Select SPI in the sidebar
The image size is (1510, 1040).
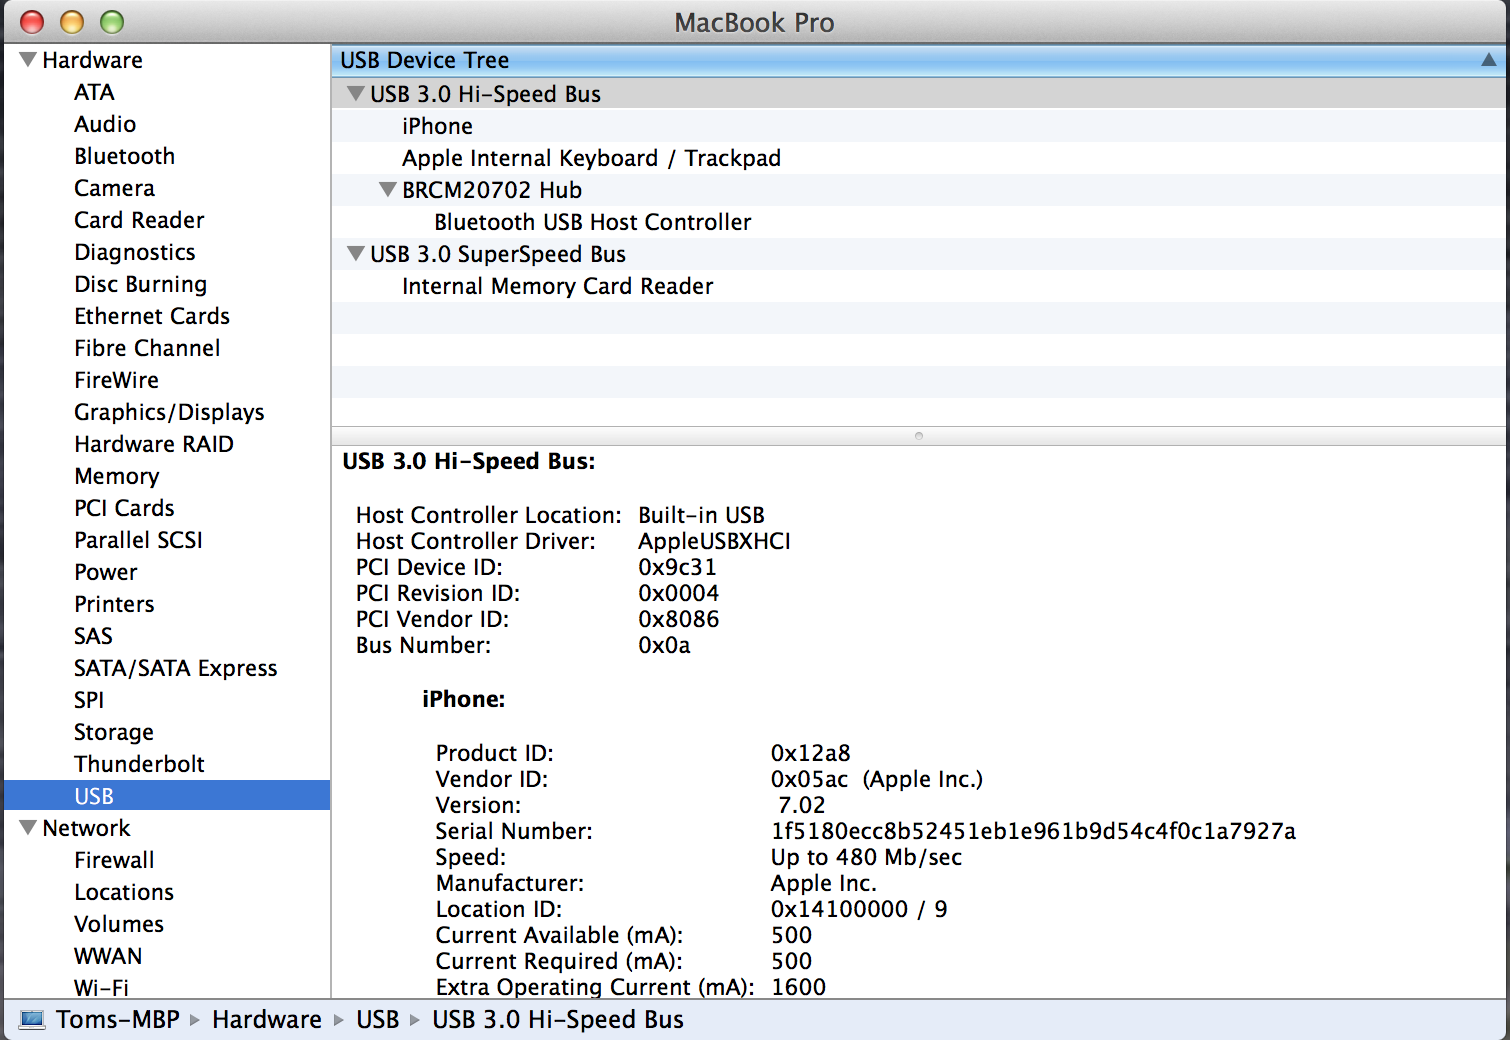89,700
